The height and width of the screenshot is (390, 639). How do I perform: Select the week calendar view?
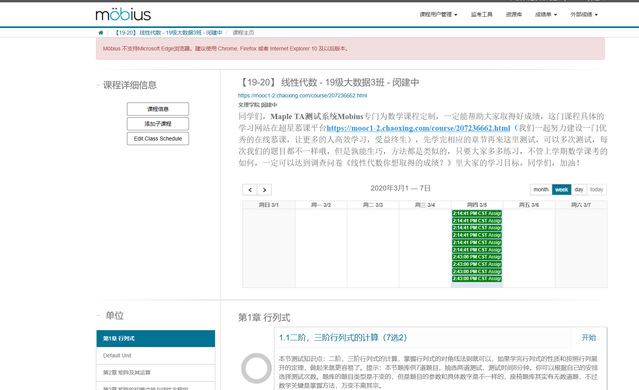point(562,189)
